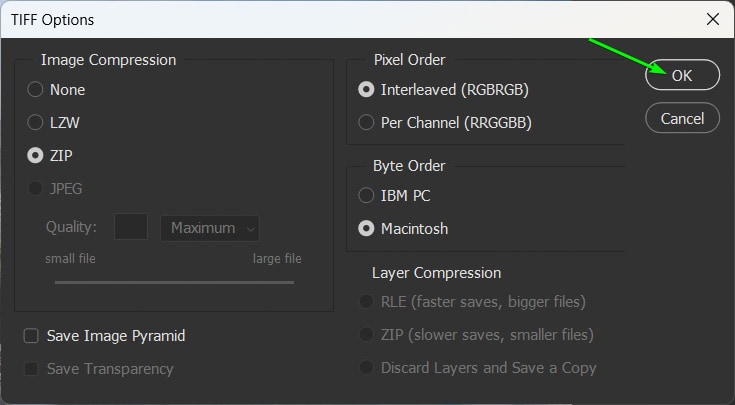Open the Maximum quality dropdown
The width and height of the screenshot is (735, 405).
pyautogui.click(x=210, y=228)
